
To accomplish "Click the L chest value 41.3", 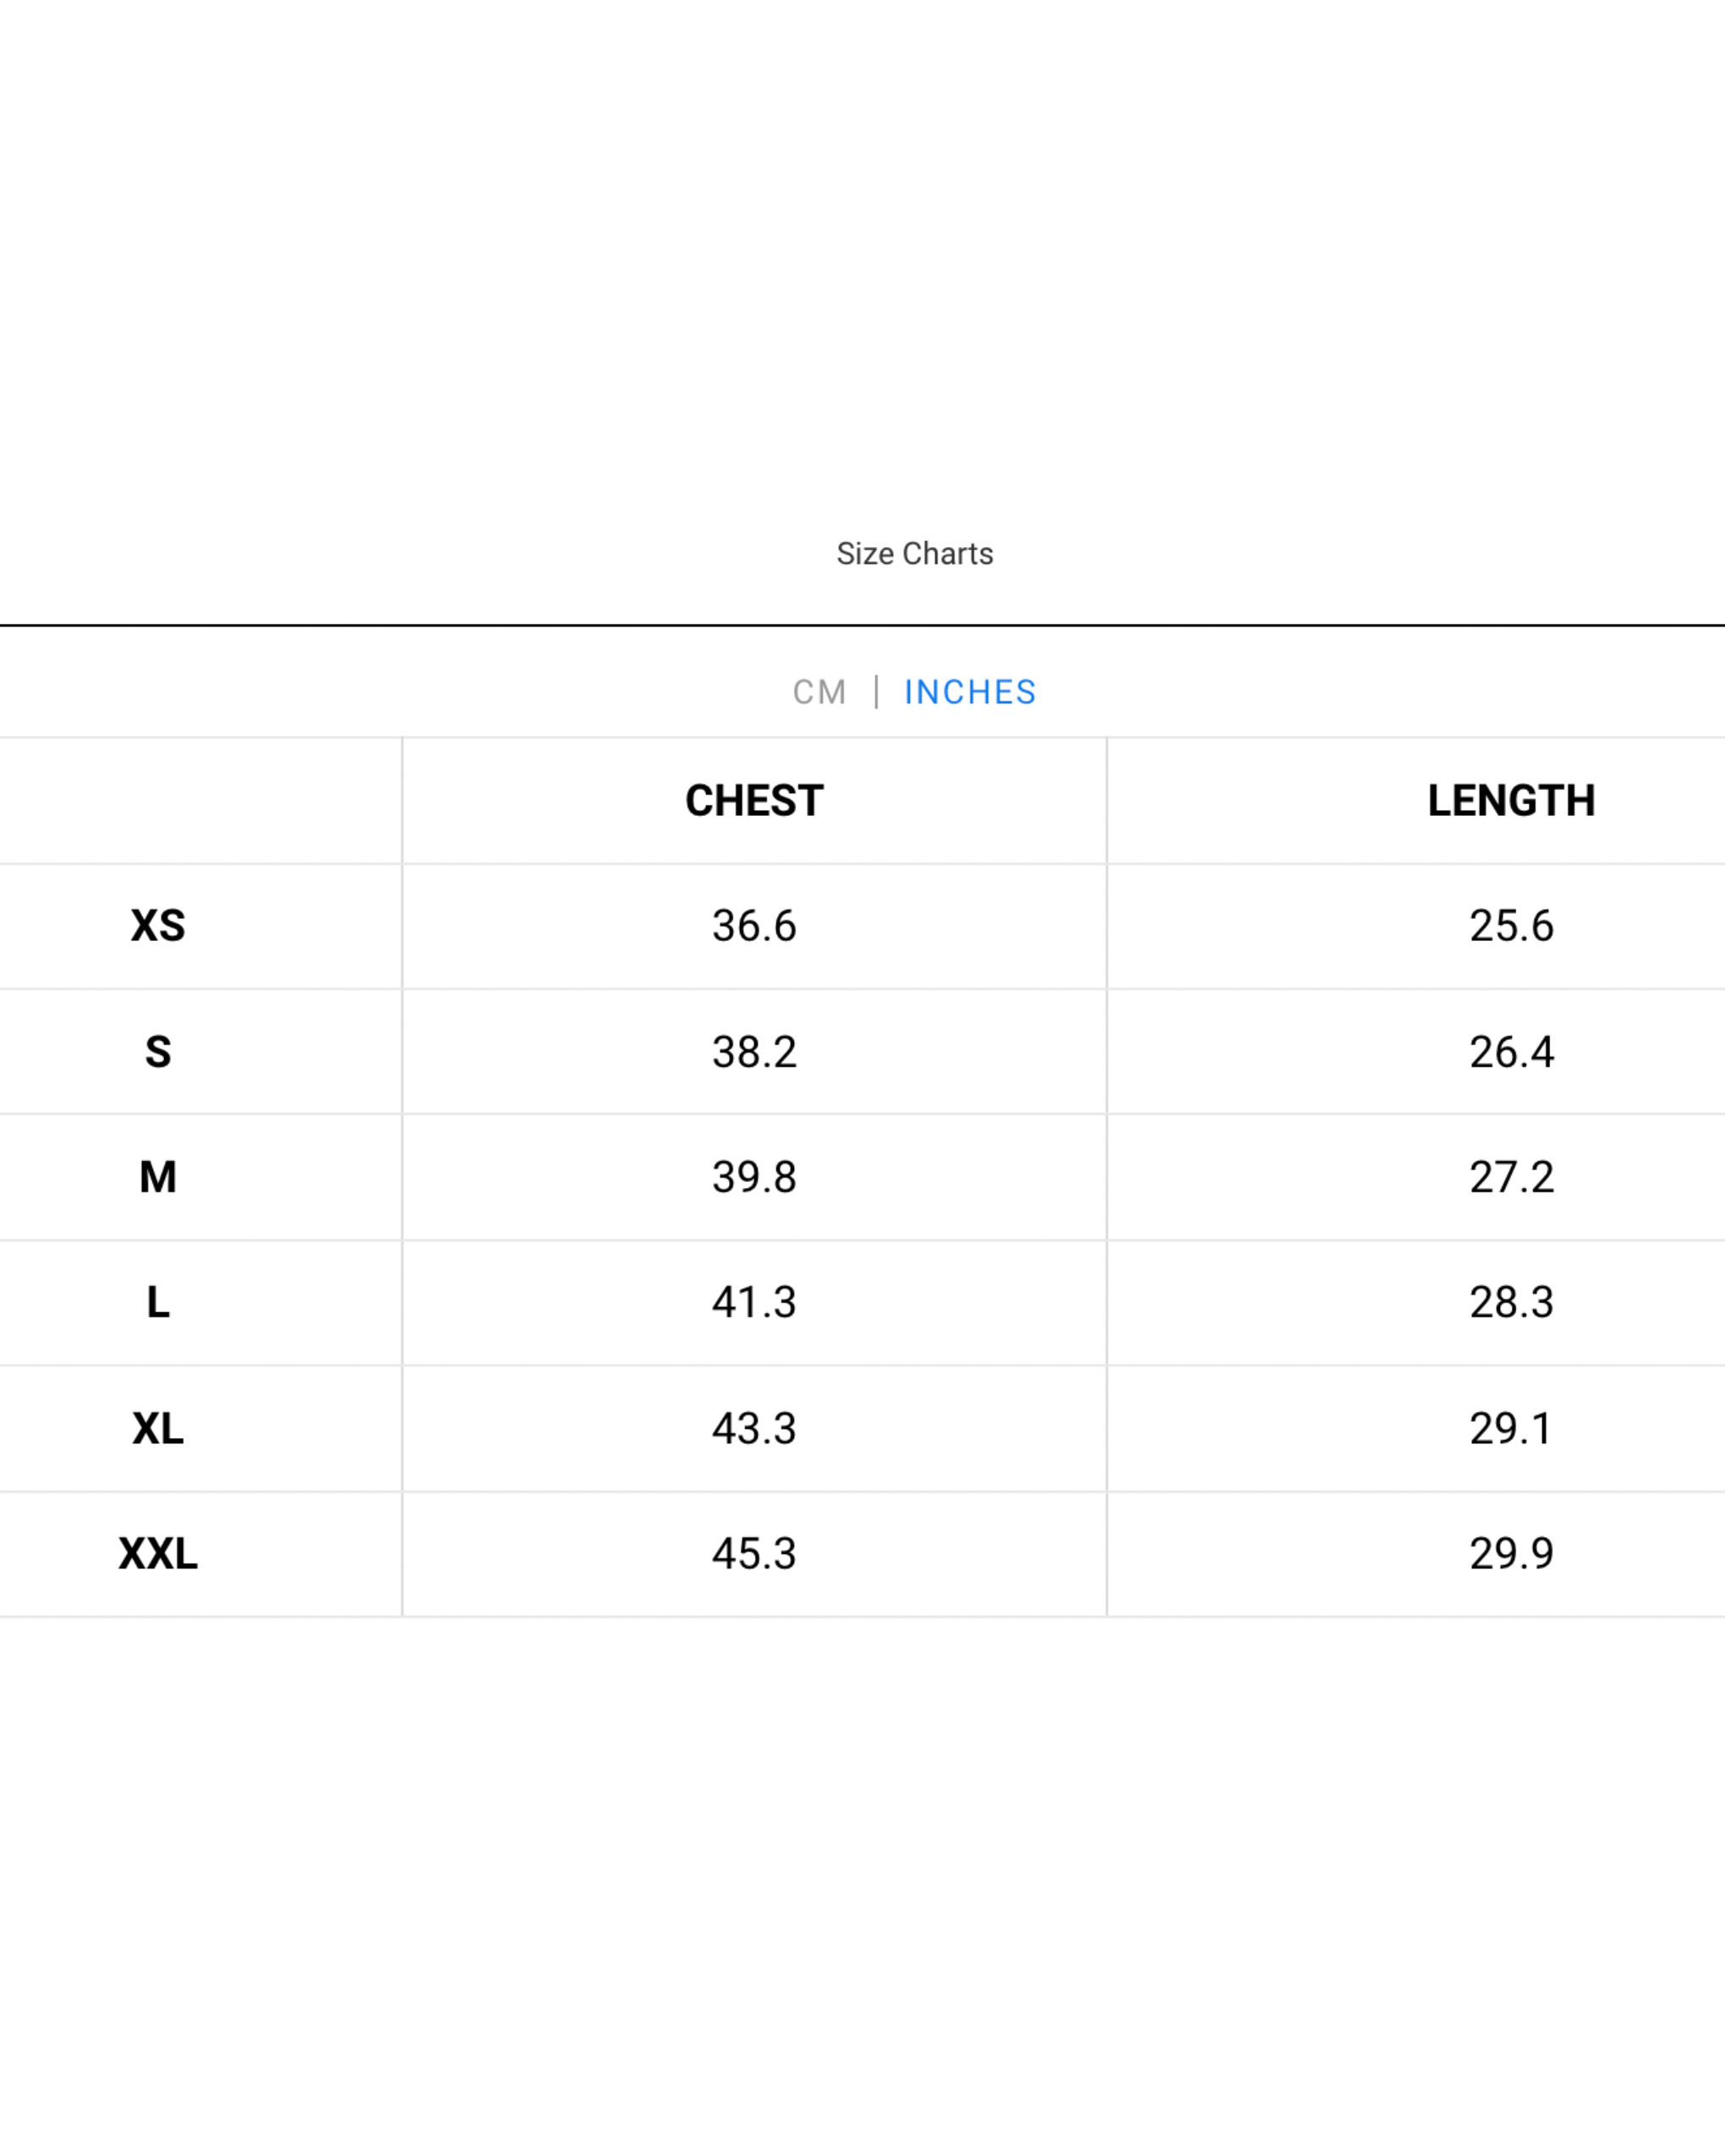I will [754, 1302].
